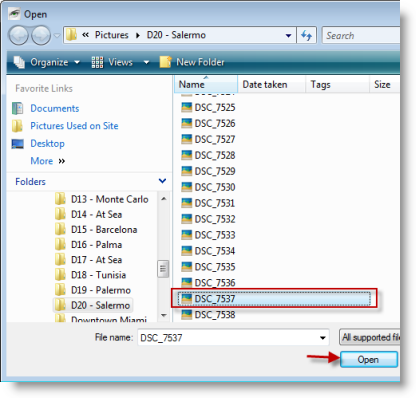Screen dimensions: 416x398
Task: Expand the address bar history dropdown
Action: click(x=288, y=35)
